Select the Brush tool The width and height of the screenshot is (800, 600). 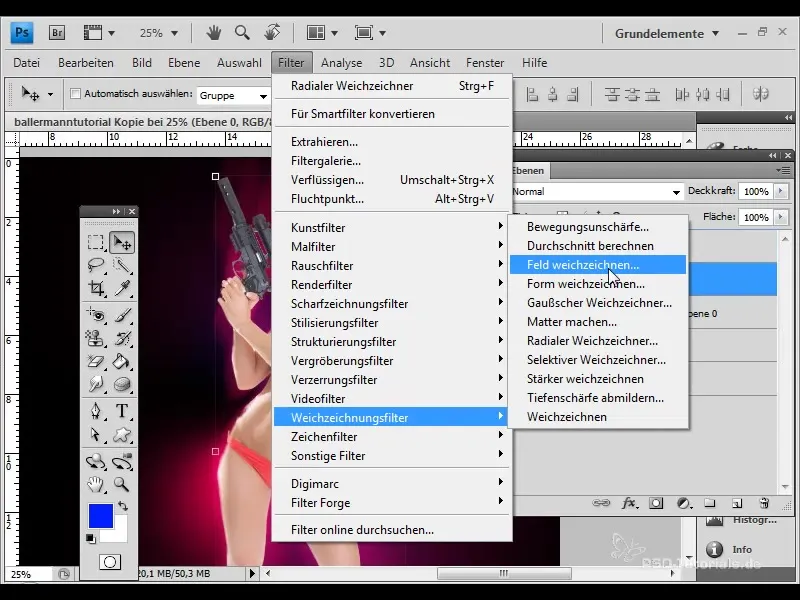click(122, 315)
